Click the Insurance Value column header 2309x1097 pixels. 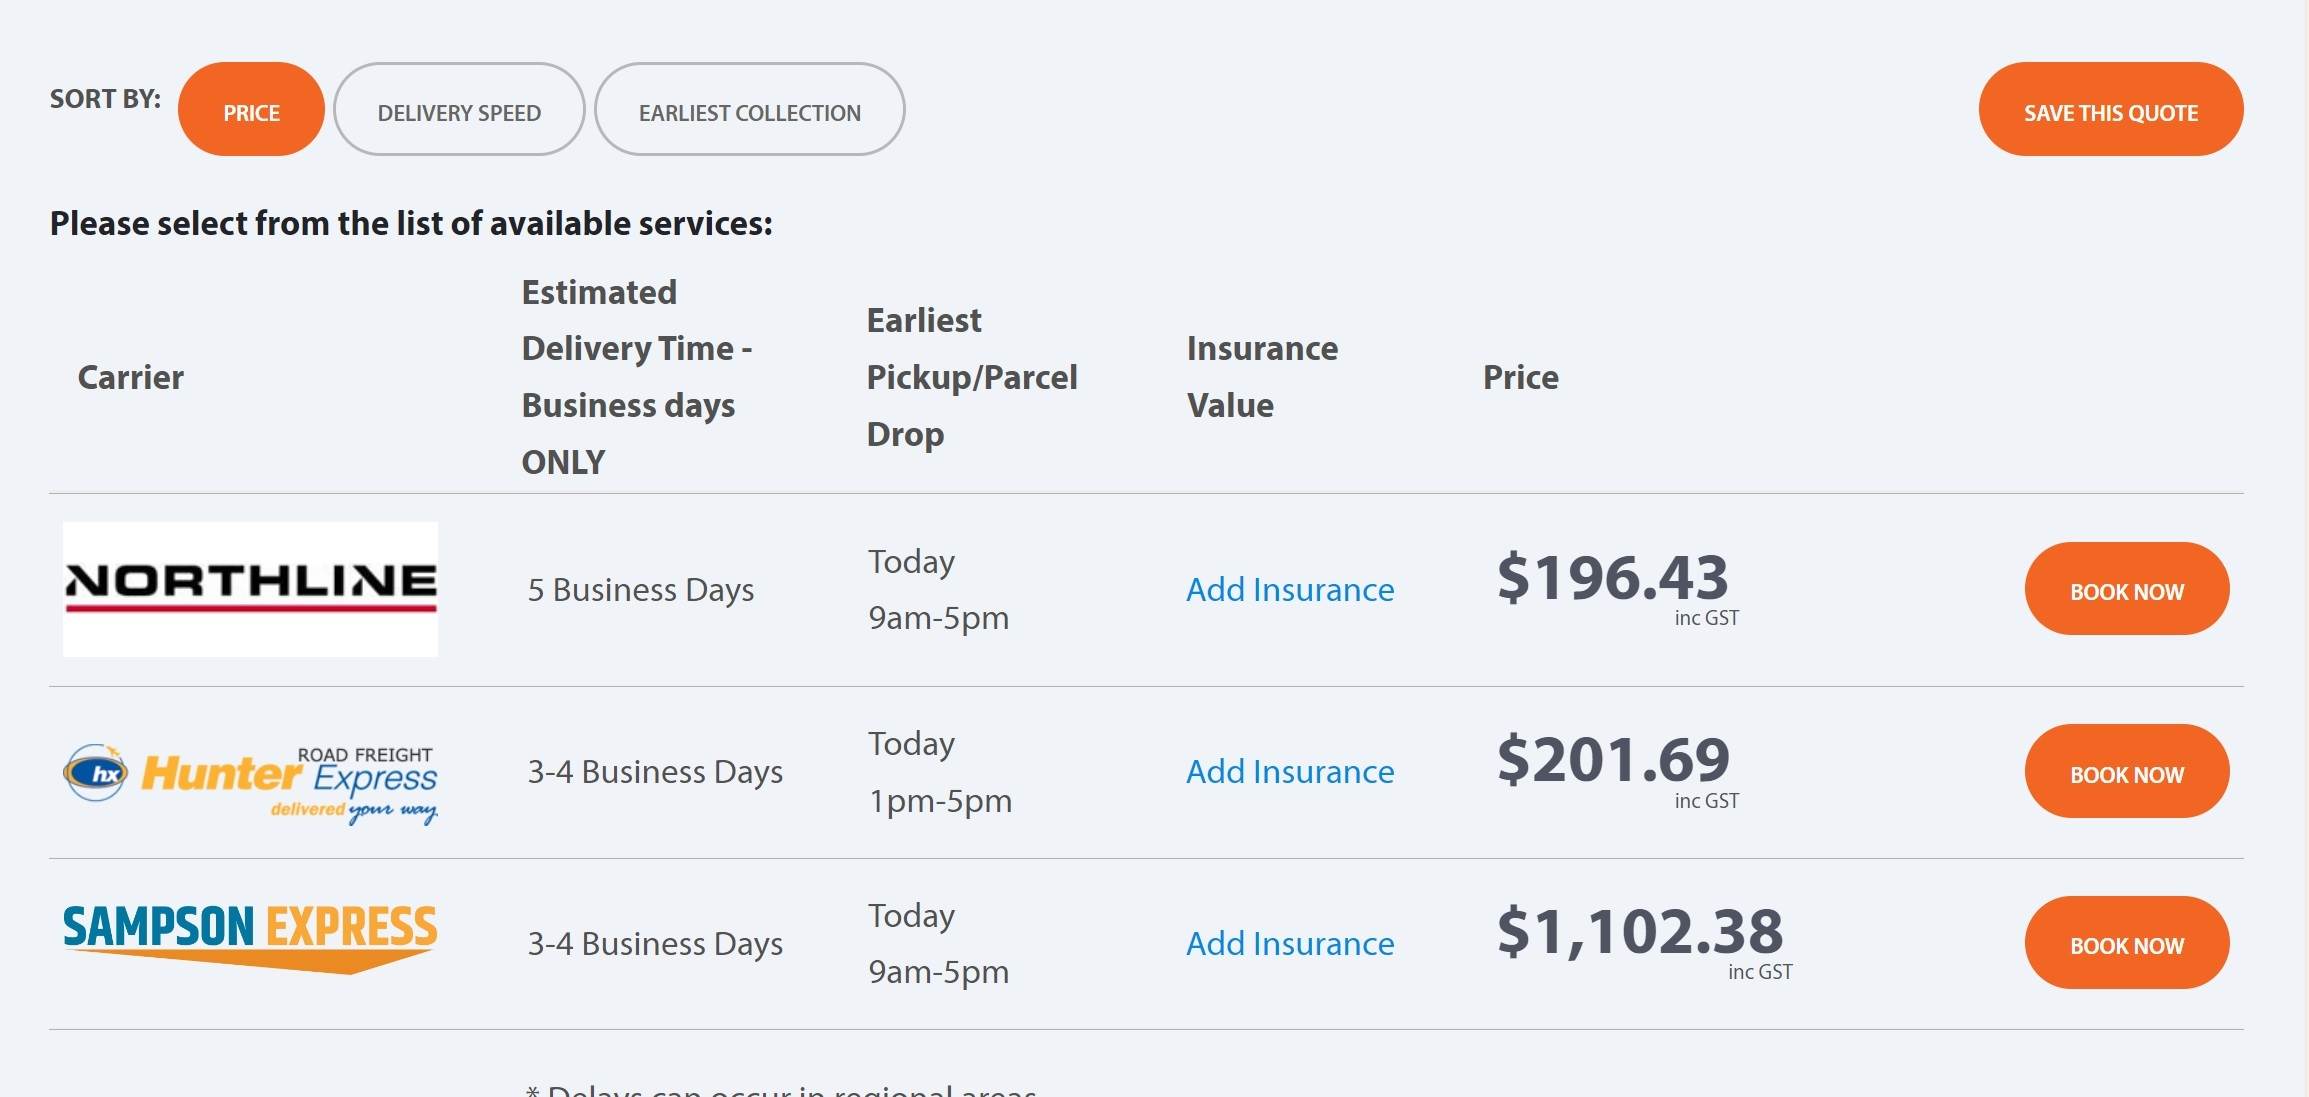click(1262, 377)
